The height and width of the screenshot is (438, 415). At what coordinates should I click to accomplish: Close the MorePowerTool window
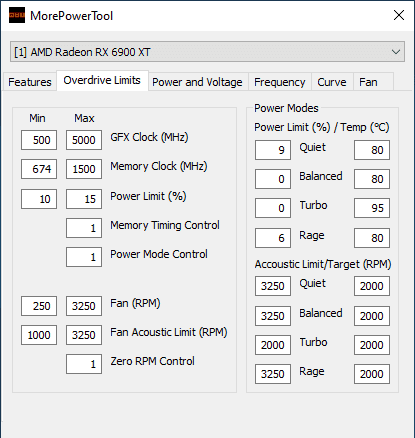coord(399,15)
